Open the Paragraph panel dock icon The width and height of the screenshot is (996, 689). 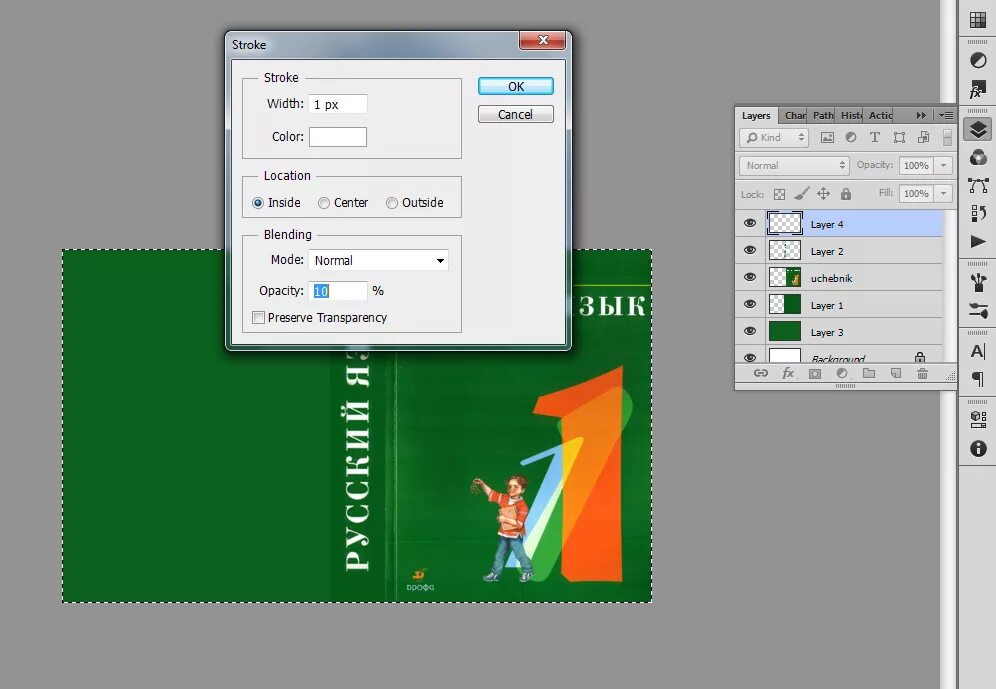tap(978, 379)
